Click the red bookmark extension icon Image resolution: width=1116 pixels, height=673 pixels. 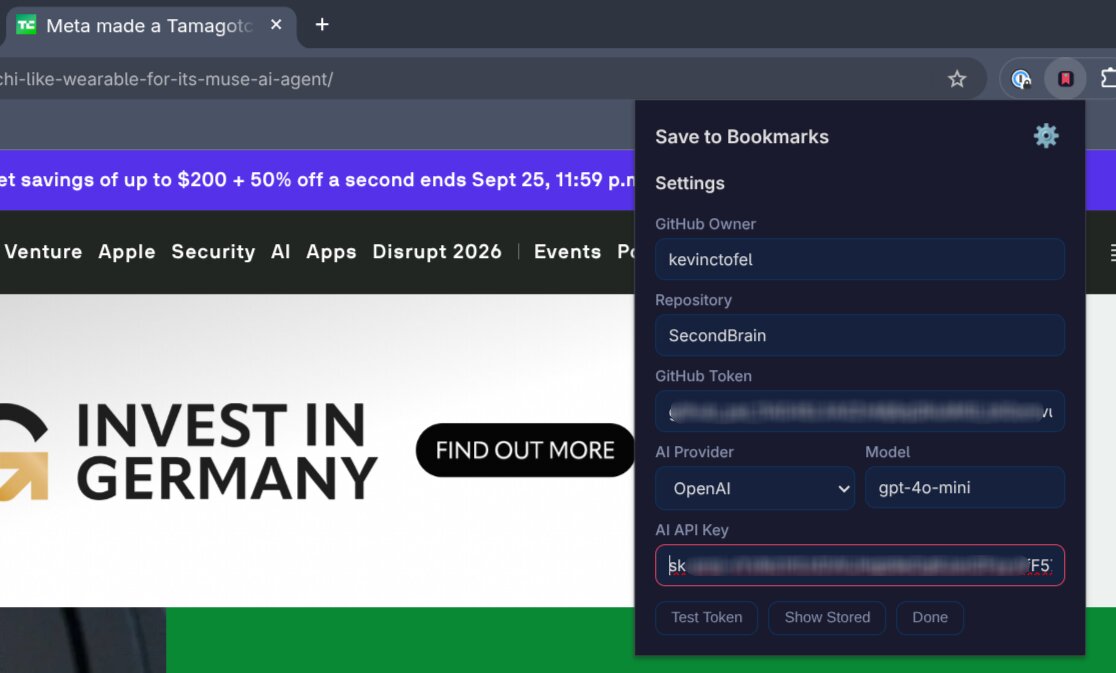[x=1065, y=79]
